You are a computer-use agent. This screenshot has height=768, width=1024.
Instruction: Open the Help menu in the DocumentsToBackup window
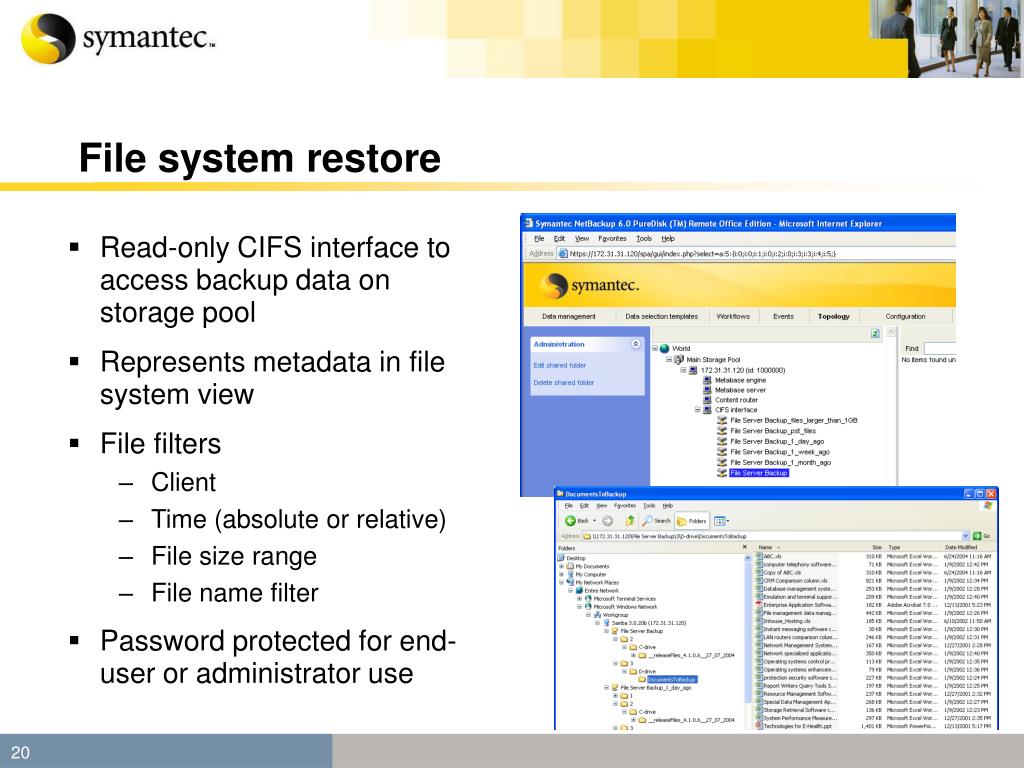(x=667, y=505)
